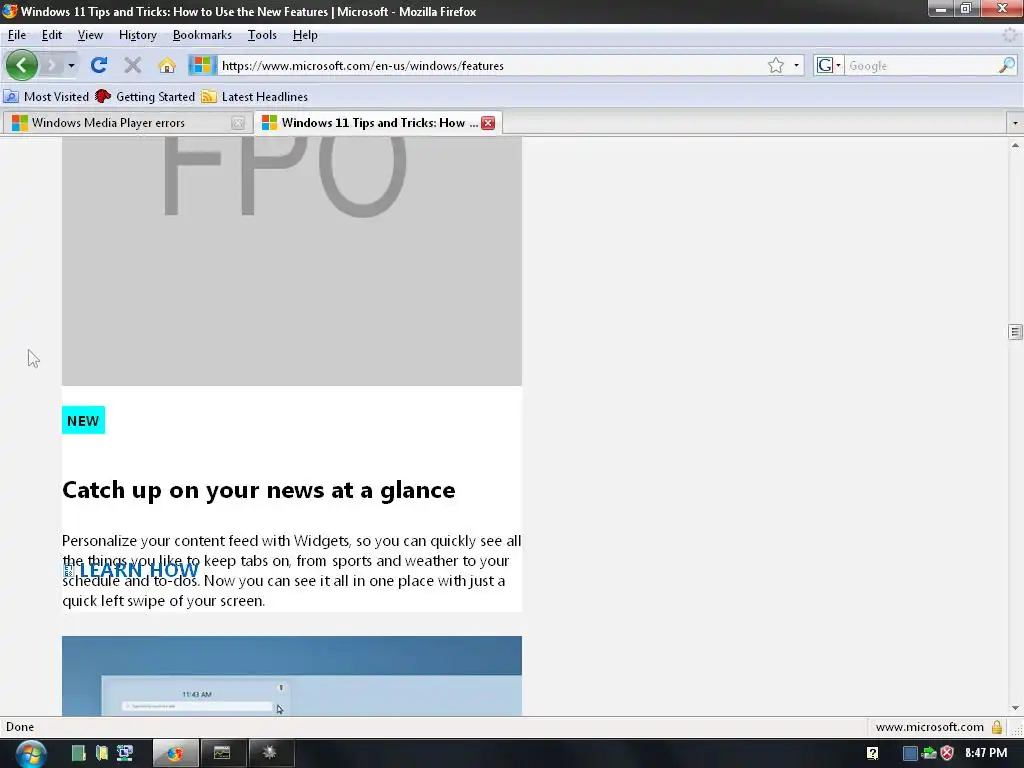Click the Show desktop quick launch icon
The height and width of the screenshot is (768, 1024).
(x=78, y=753)
